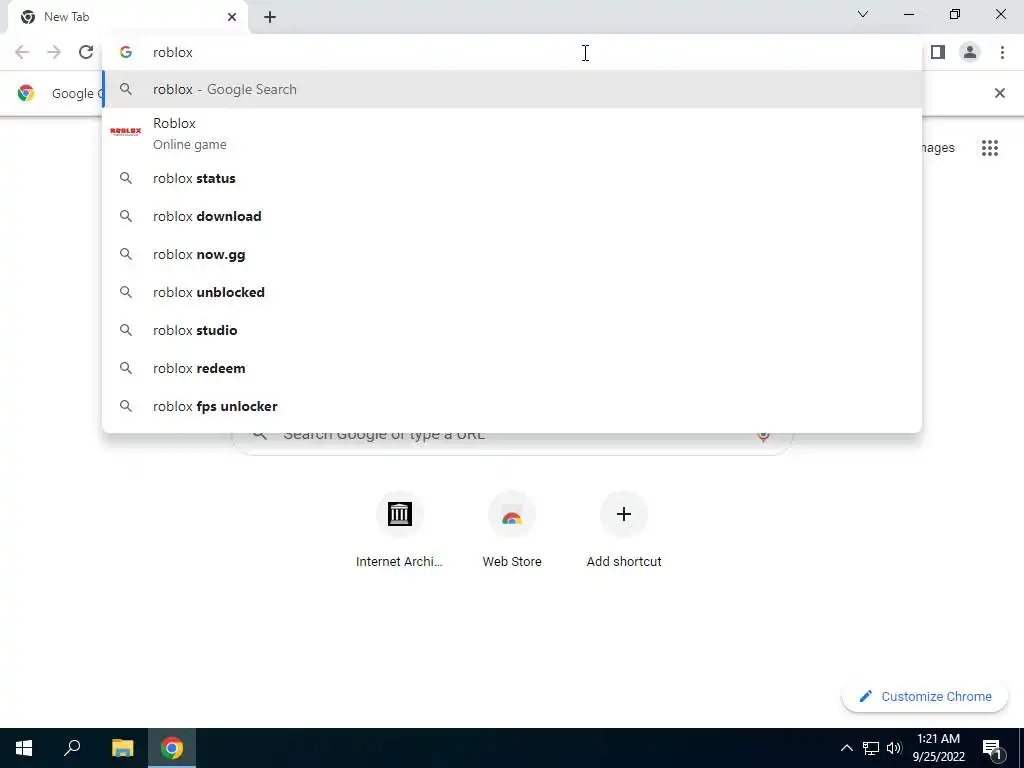The width and height of the screenshot is (1024, 768).
Task: Open Chrome's three-dot menu
Action: 1002,52
